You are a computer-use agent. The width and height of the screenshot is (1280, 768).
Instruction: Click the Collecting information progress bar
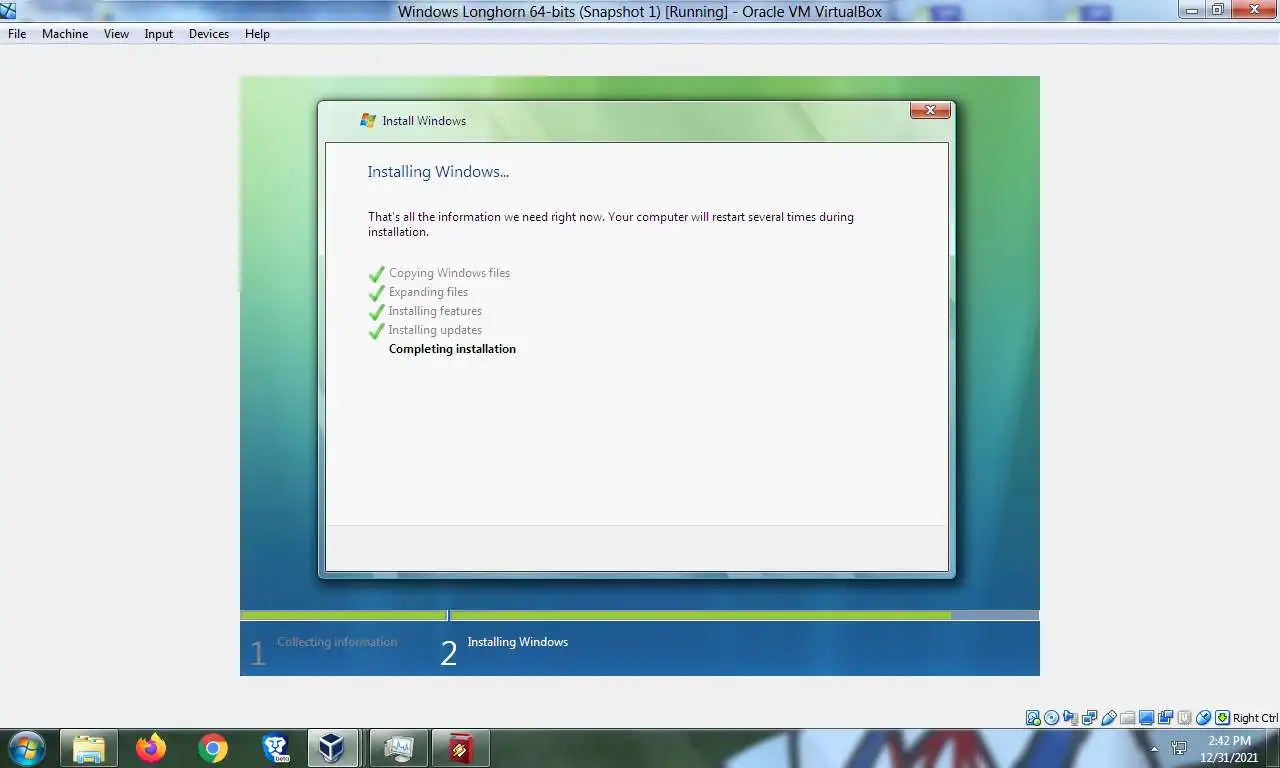tap(343, 616)
